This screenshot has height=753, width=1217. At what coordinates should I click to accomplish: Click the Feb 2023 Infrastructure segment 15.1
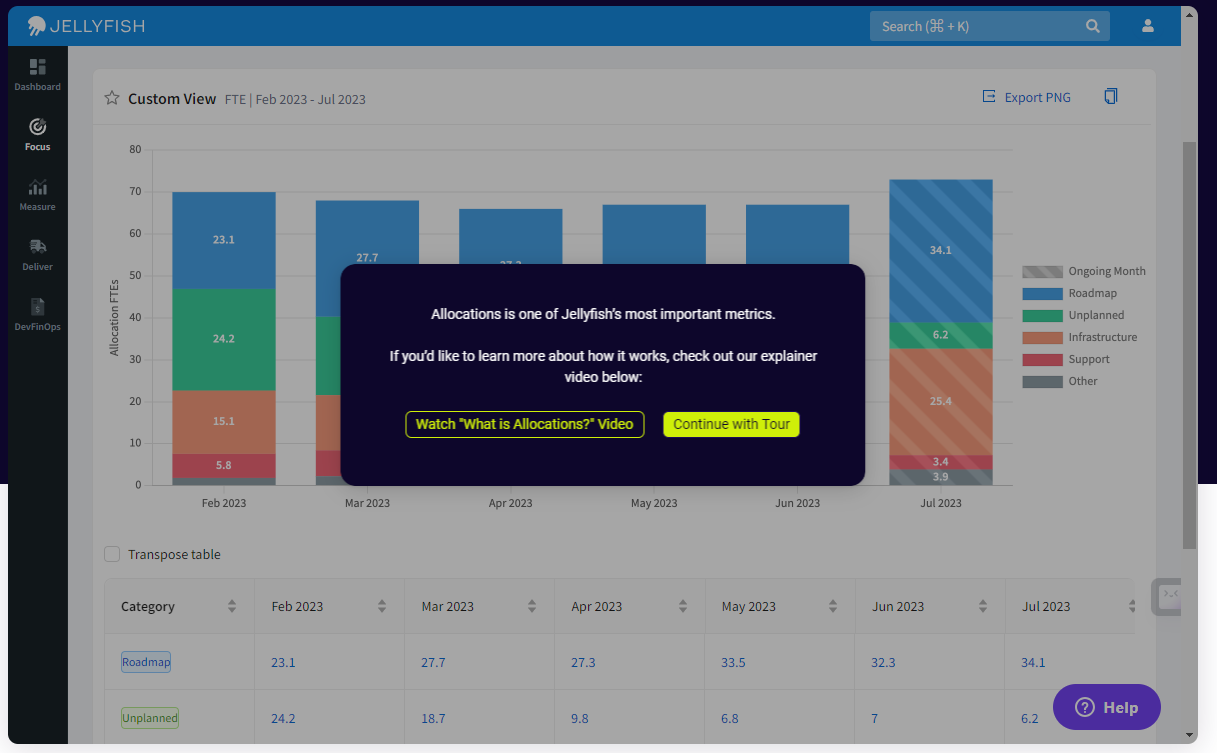pos(224,421)
